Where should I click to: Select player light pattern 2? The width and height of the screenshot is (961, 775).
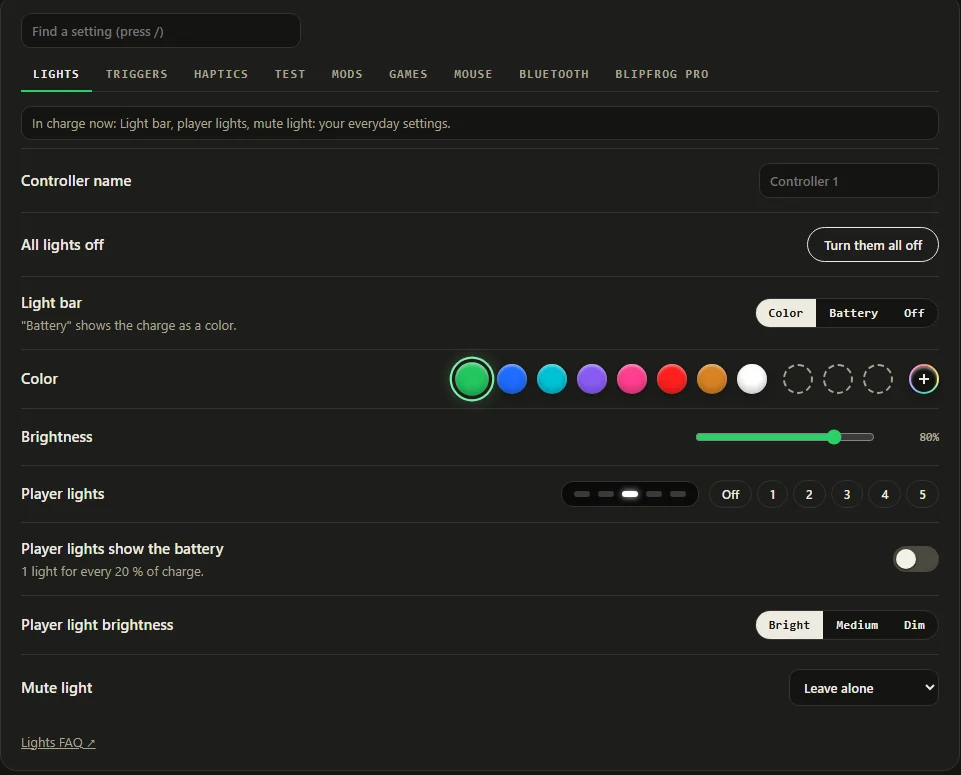809,494
